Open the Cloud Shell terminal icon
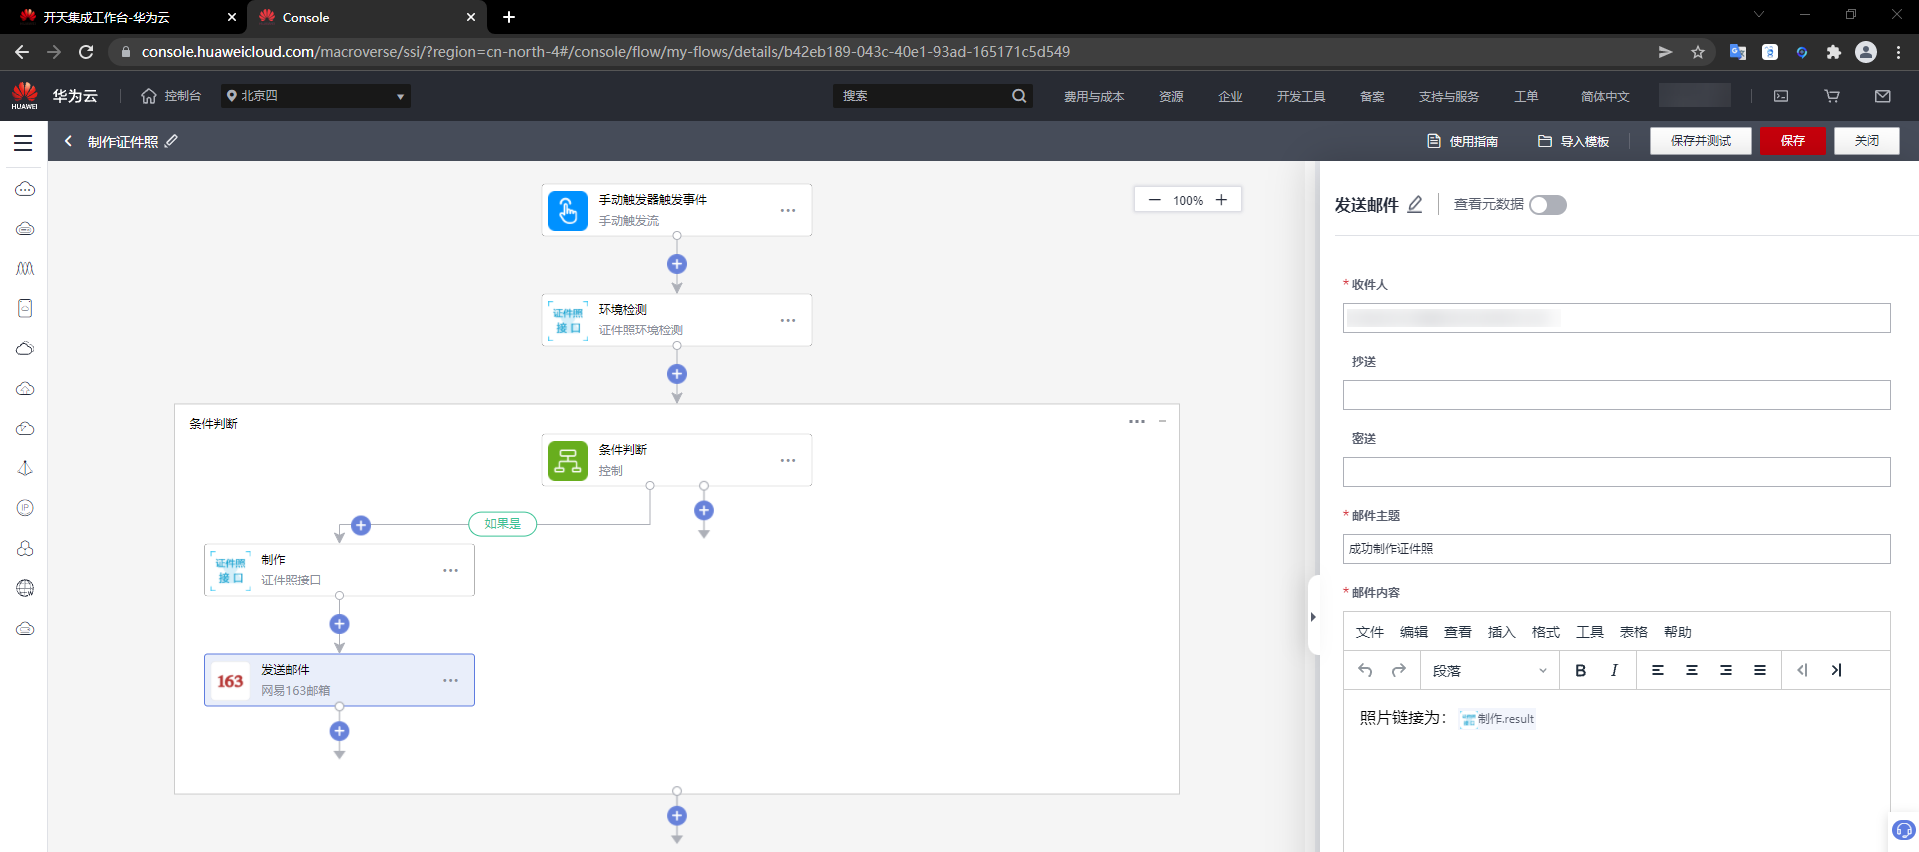Screen dimensions: 1919x852 [1781, 96]
